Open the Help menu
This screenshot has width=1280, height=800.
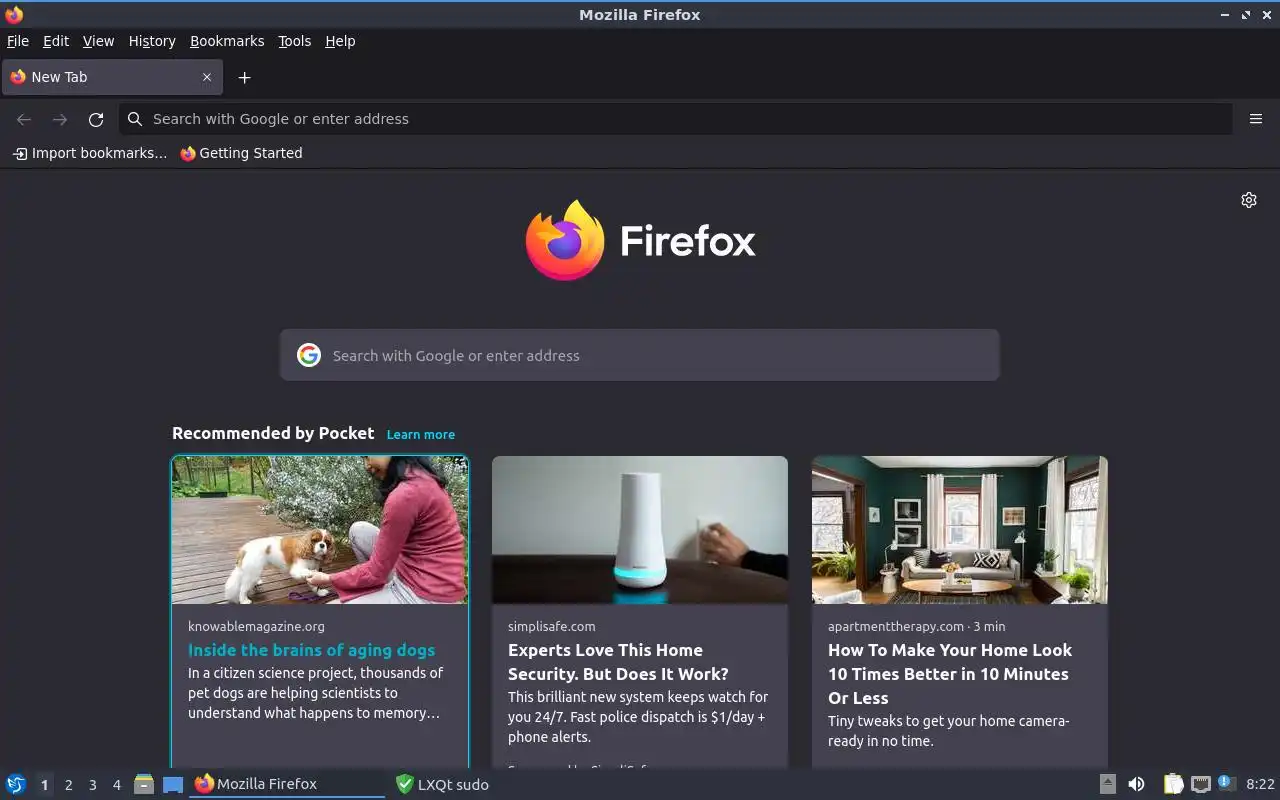(x=340, y=41)
